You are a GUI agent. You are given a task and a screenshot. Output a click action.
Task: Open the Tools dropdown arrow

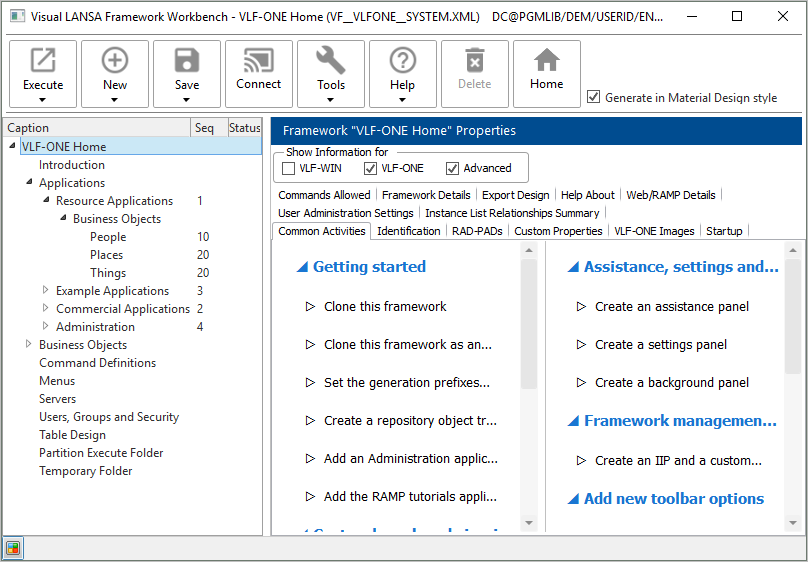[331, 100]
